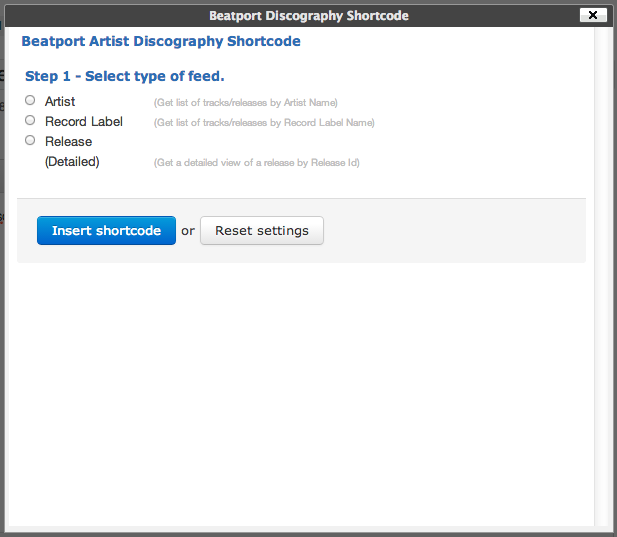Screen dimensions: 617x537
Task: Pick the Release (Detailed) radio button
Action: click(x=30, y=140)
